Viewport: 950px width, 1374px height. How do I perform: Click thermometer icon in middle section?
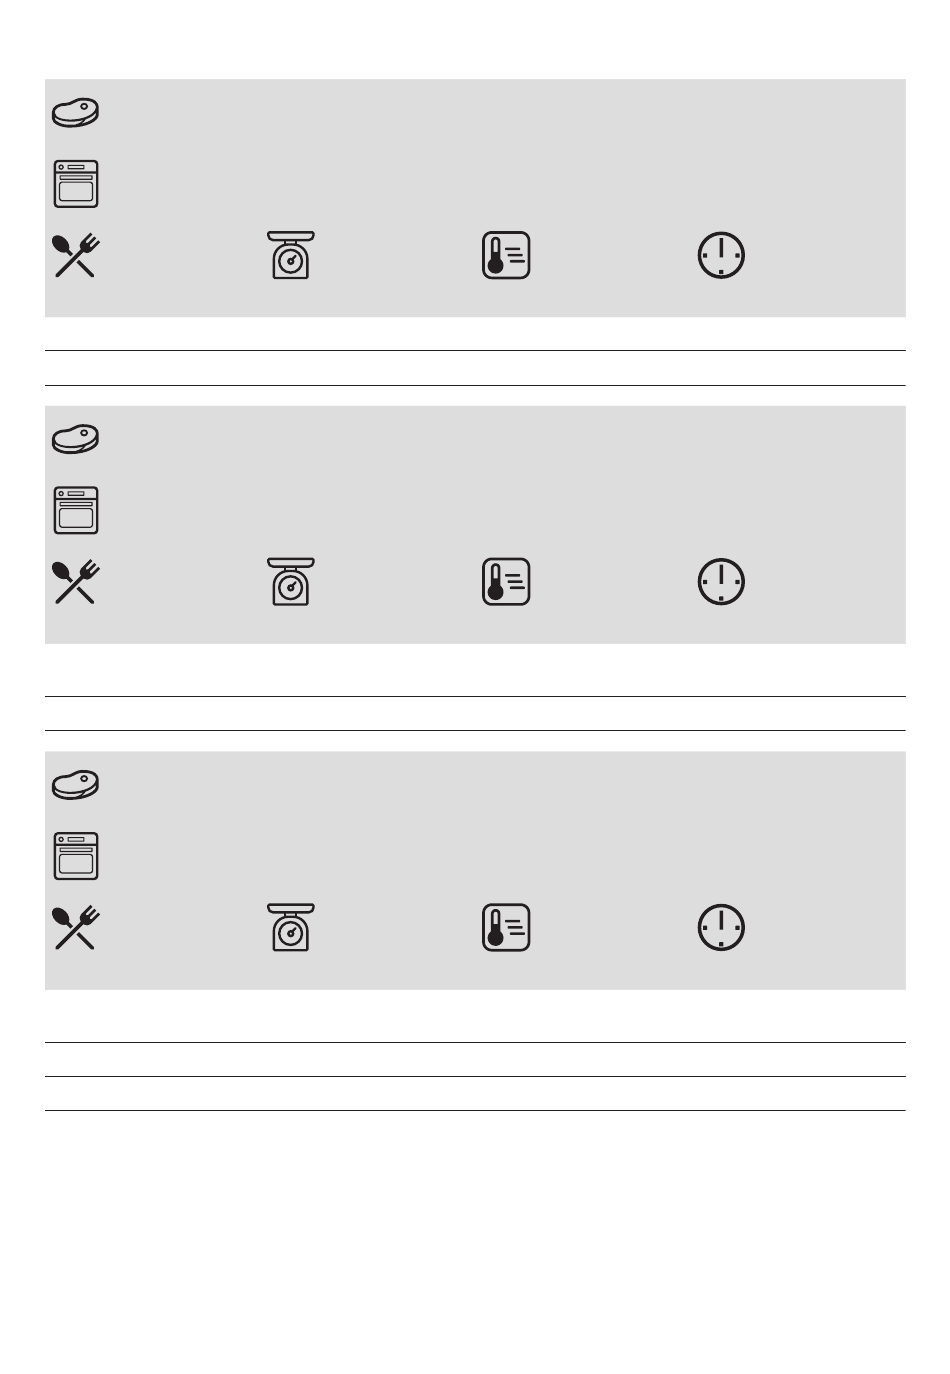(506, 582)
